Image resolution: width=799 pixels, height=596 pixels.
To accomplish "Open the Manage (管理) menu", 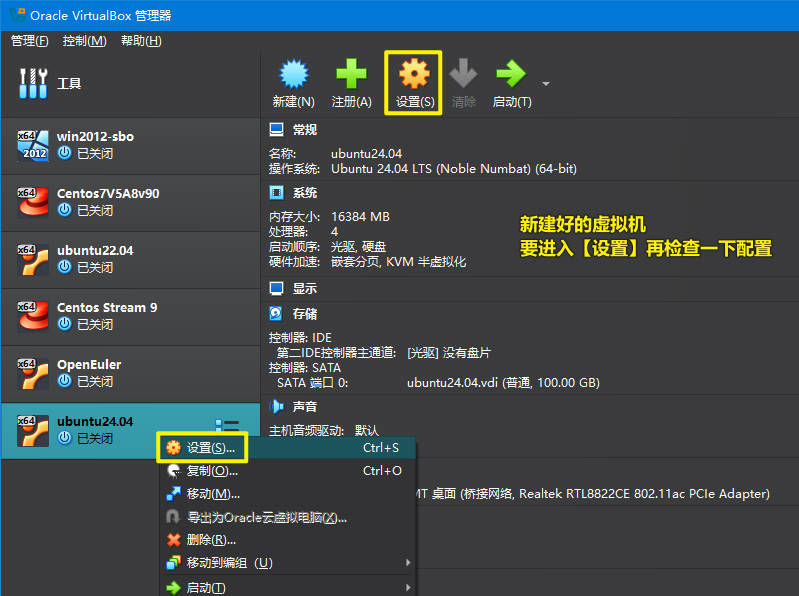I will coord(29,41).
